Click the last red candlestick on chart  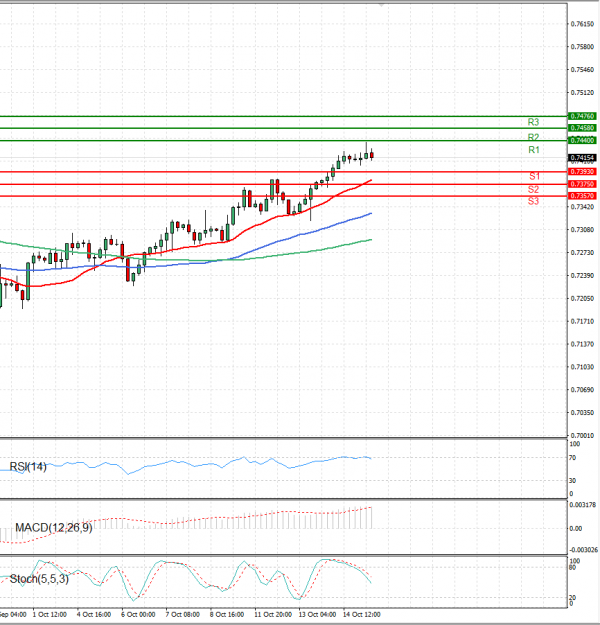pos(372,154)
